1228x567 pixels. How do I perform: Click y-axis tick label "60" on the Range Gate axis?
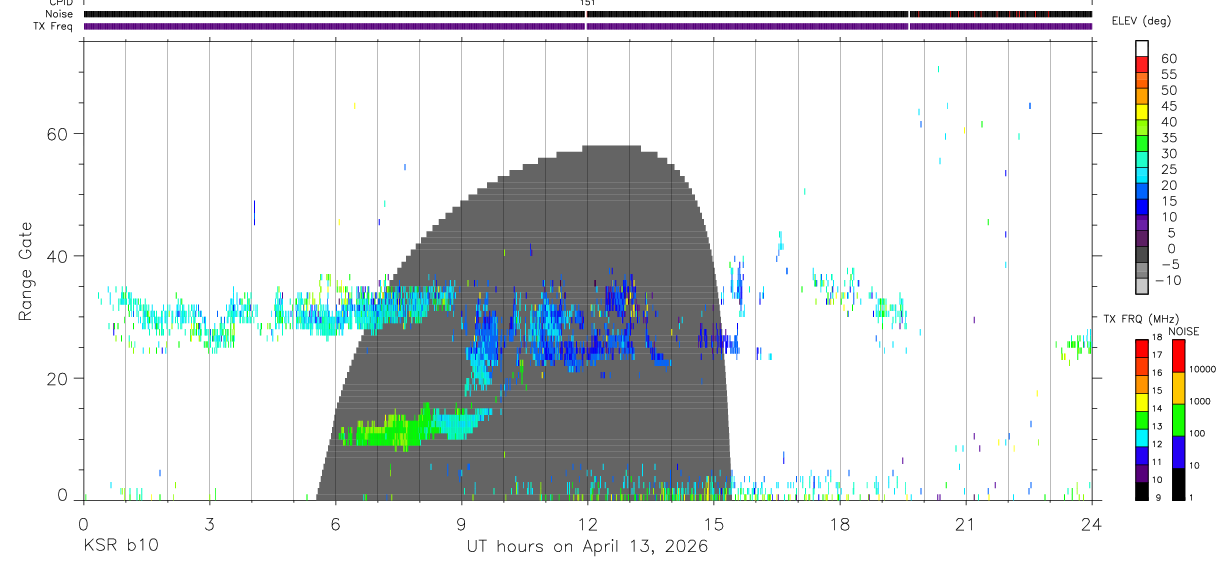coord(56,134)
